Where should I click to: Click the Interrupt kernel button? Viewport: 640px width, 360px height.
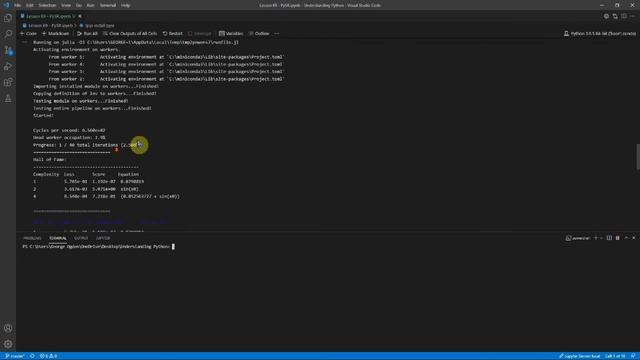click(x=200, y=33)
